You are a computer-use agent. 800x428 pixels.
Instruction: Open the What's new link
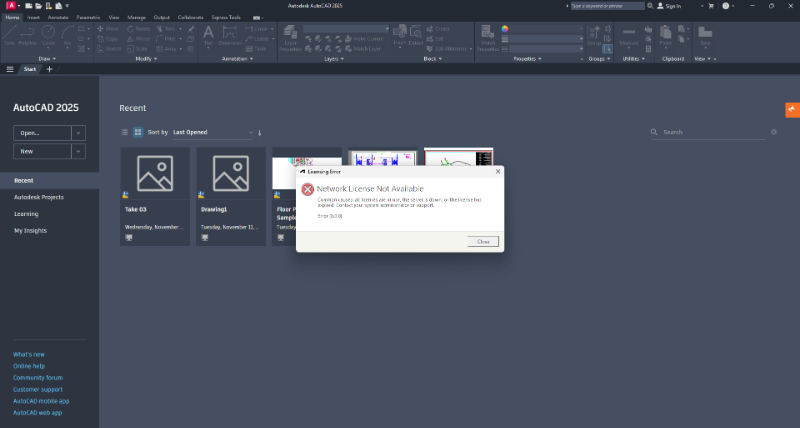29,354
